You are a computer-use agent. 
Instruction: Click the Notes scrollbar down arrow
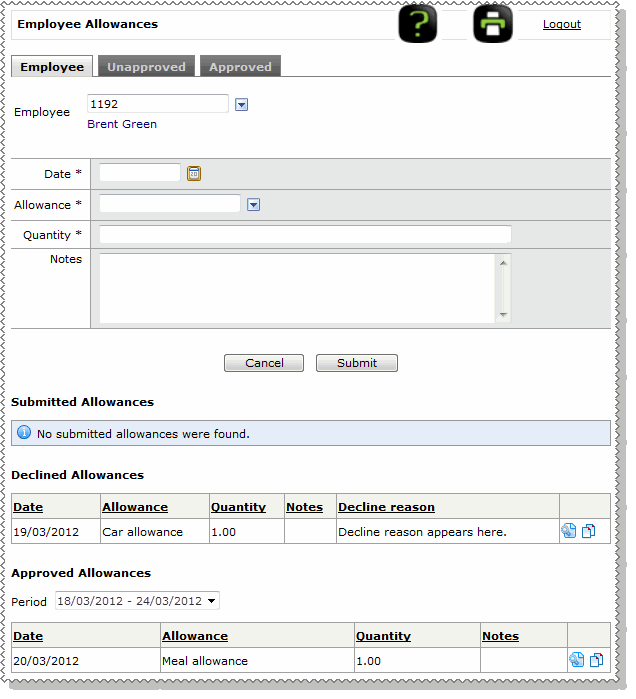pyautogui.click(x=503, y=316)
